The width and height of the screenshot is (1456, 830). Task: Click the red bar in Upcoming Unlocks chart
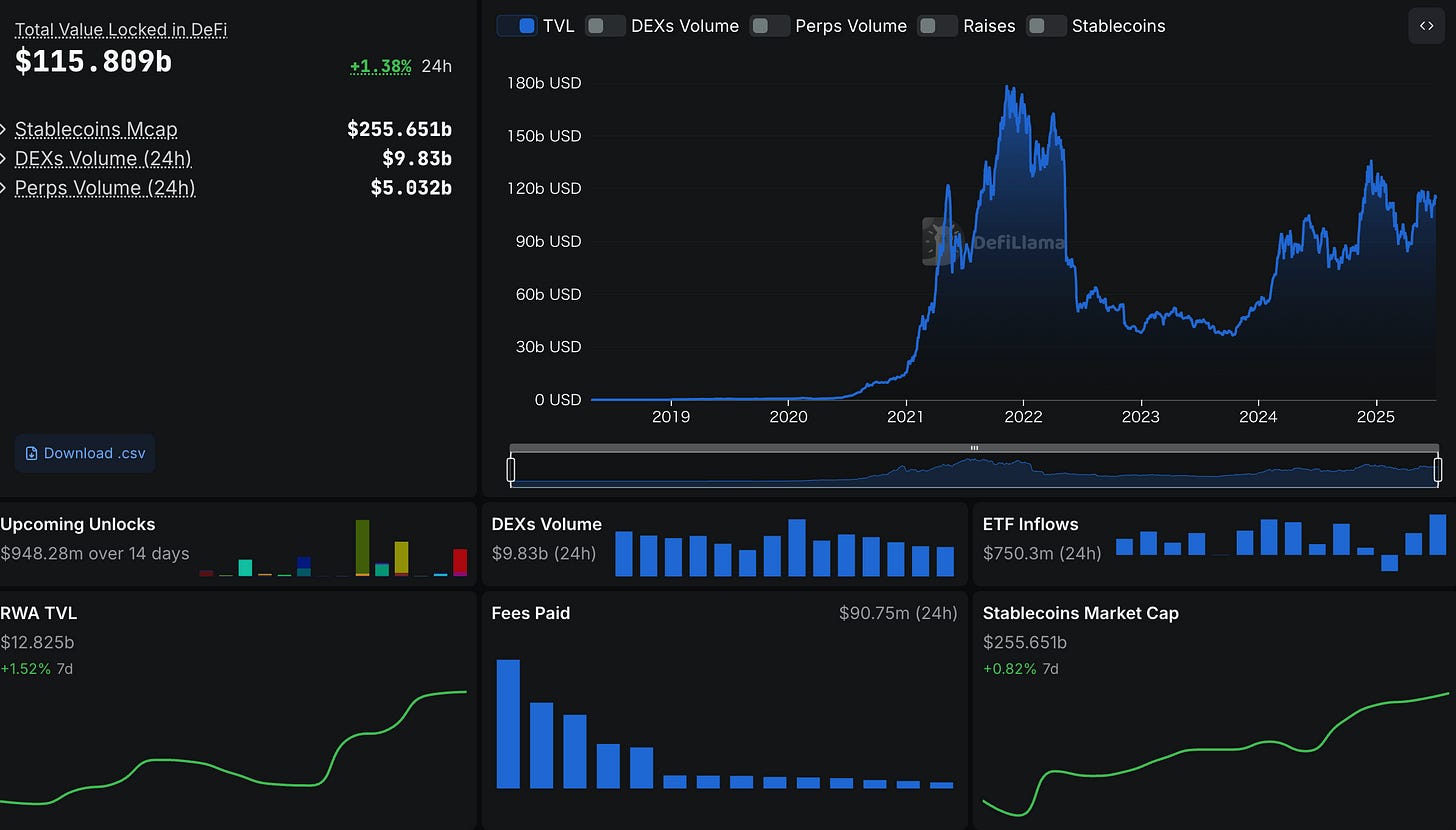(x=460, y=562)
